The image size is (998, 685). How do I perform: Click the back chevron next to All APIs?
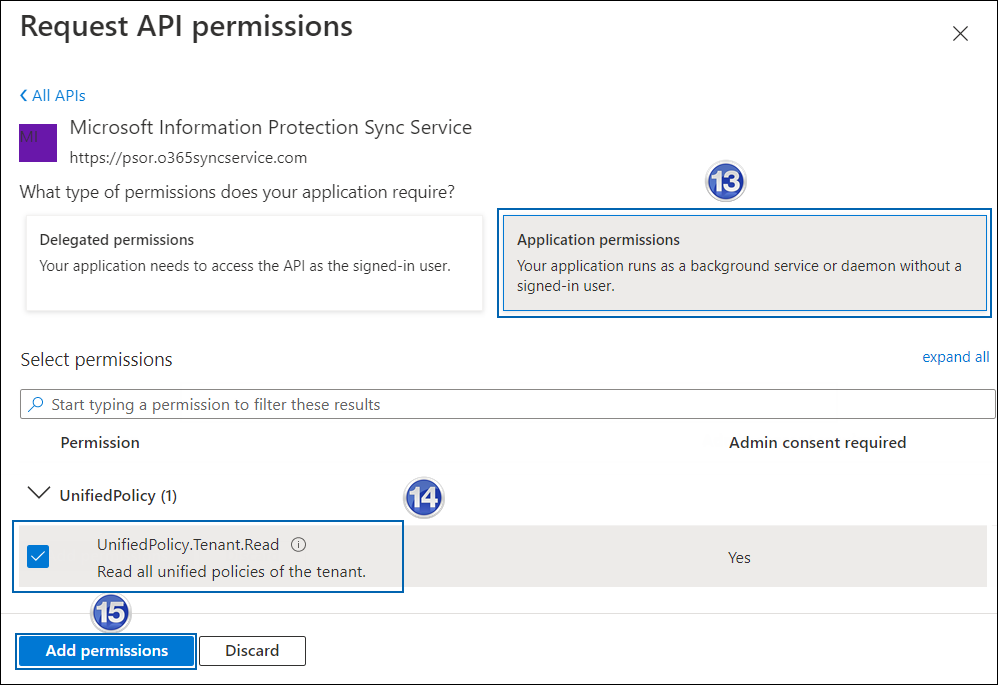[22, 95]
